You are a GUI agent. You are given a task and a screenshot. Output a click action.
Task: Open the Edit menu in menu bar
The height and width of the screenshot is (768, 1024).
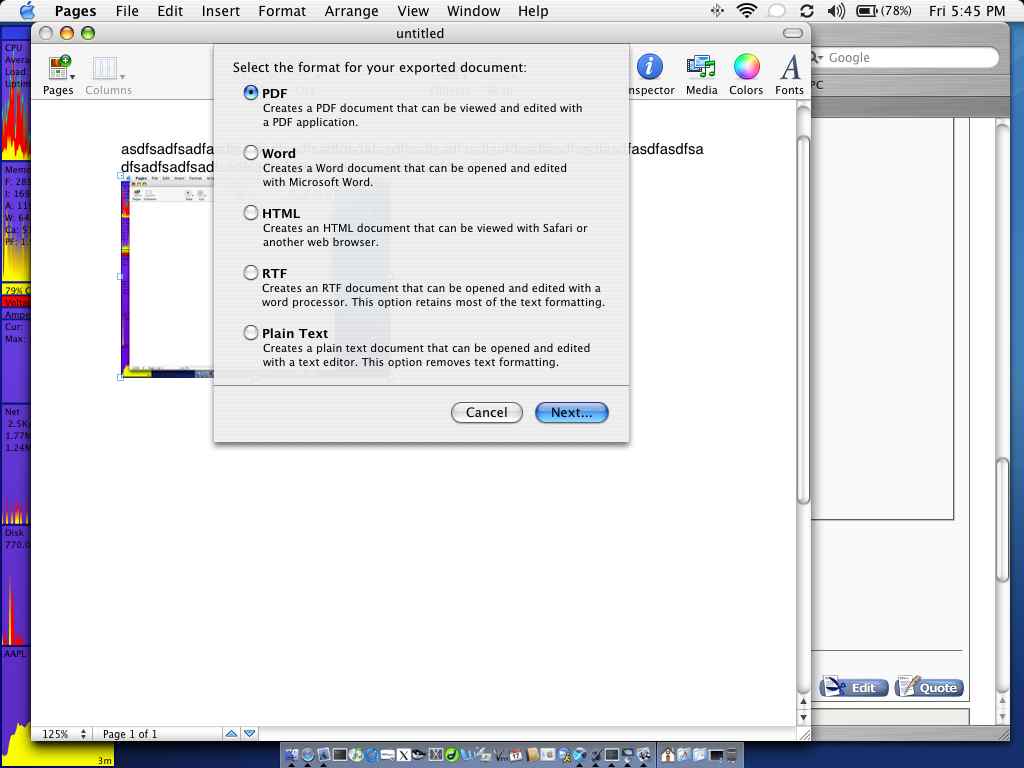[x=170, y=11]
